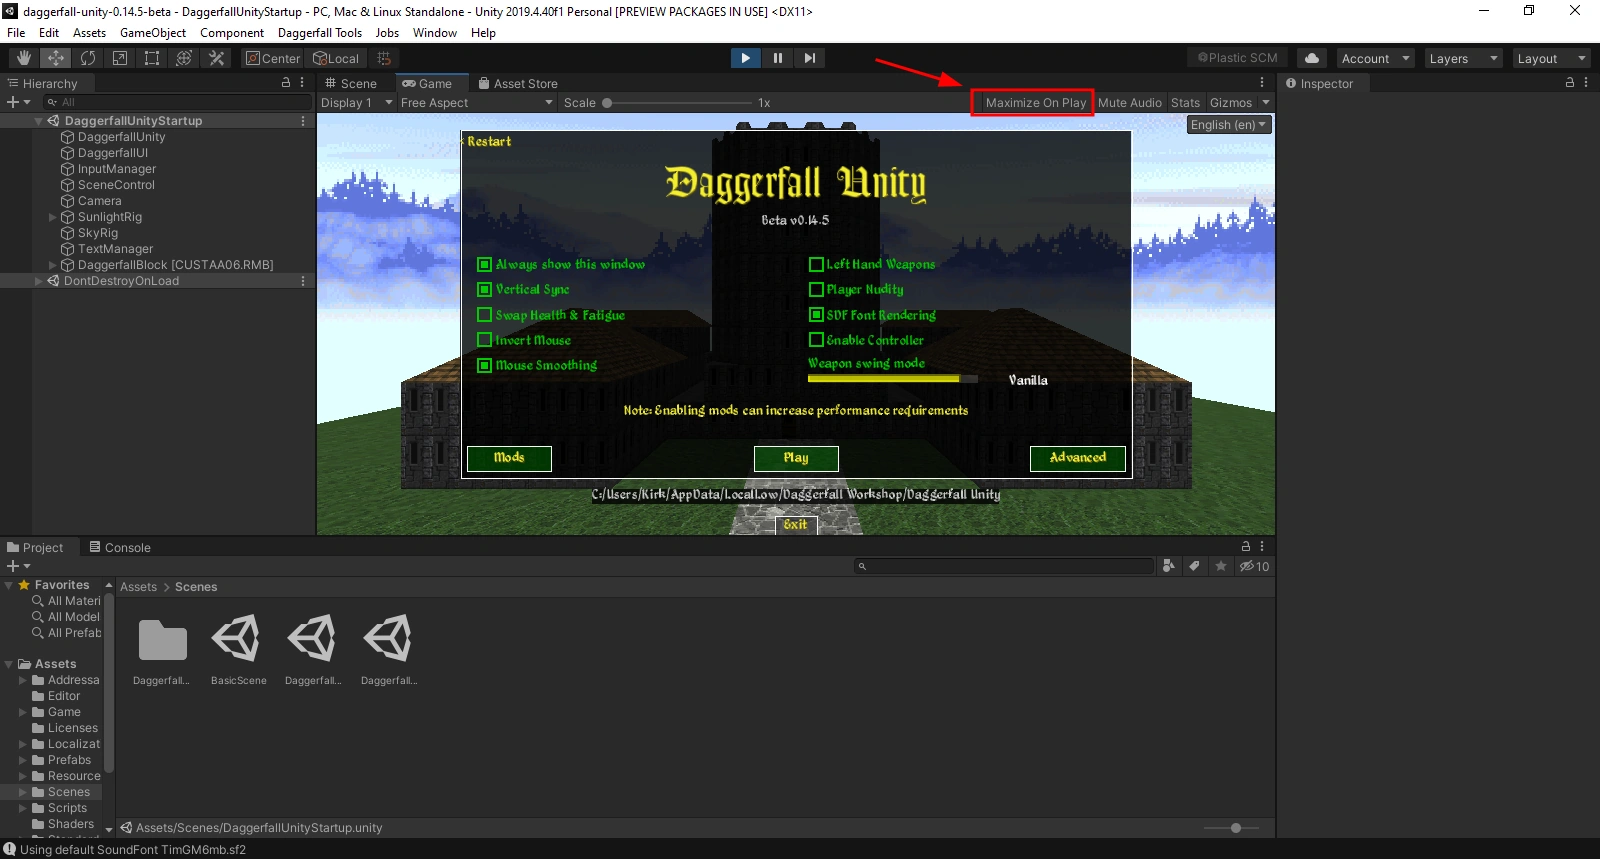The width and height of the screenshot is (1600, 859).
Task: Pause the game playback
Action: 777,58
